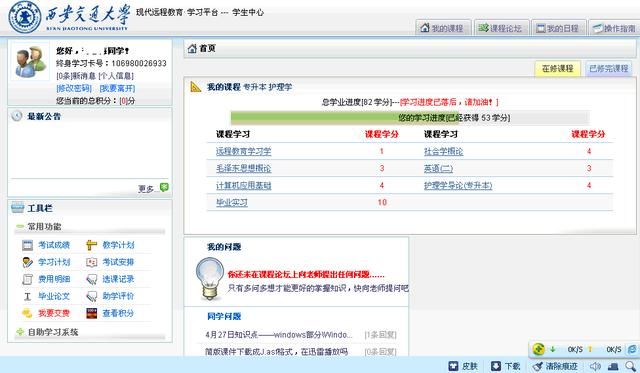Open the 远程教育学习学 course

(x=243, y=151)
